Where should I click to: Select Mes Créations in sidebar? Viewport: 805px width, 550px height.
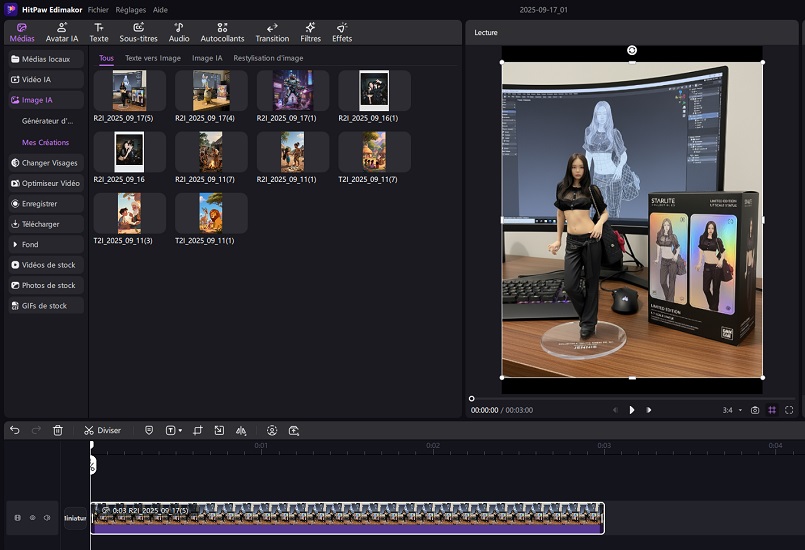pos(45,142)
